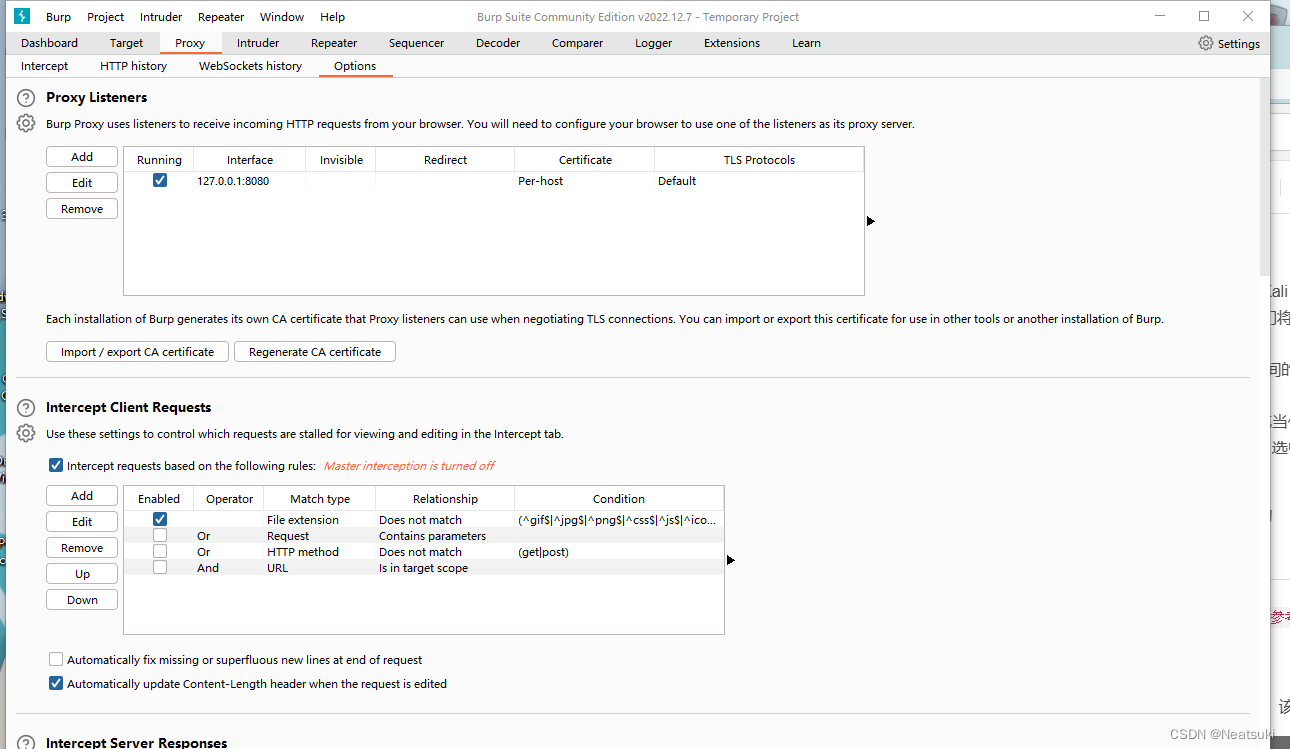Switch to the Sequencer tab

pyautogui.click(x=417, y=43)
